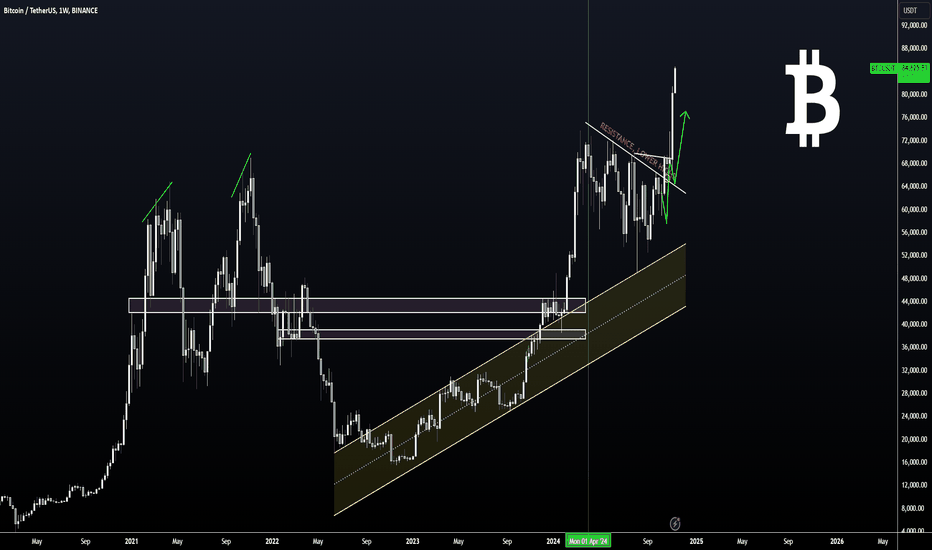The image size is (932, 550).
Task: Click the 12,000.00 price label
Action: [x=914, y=485]
